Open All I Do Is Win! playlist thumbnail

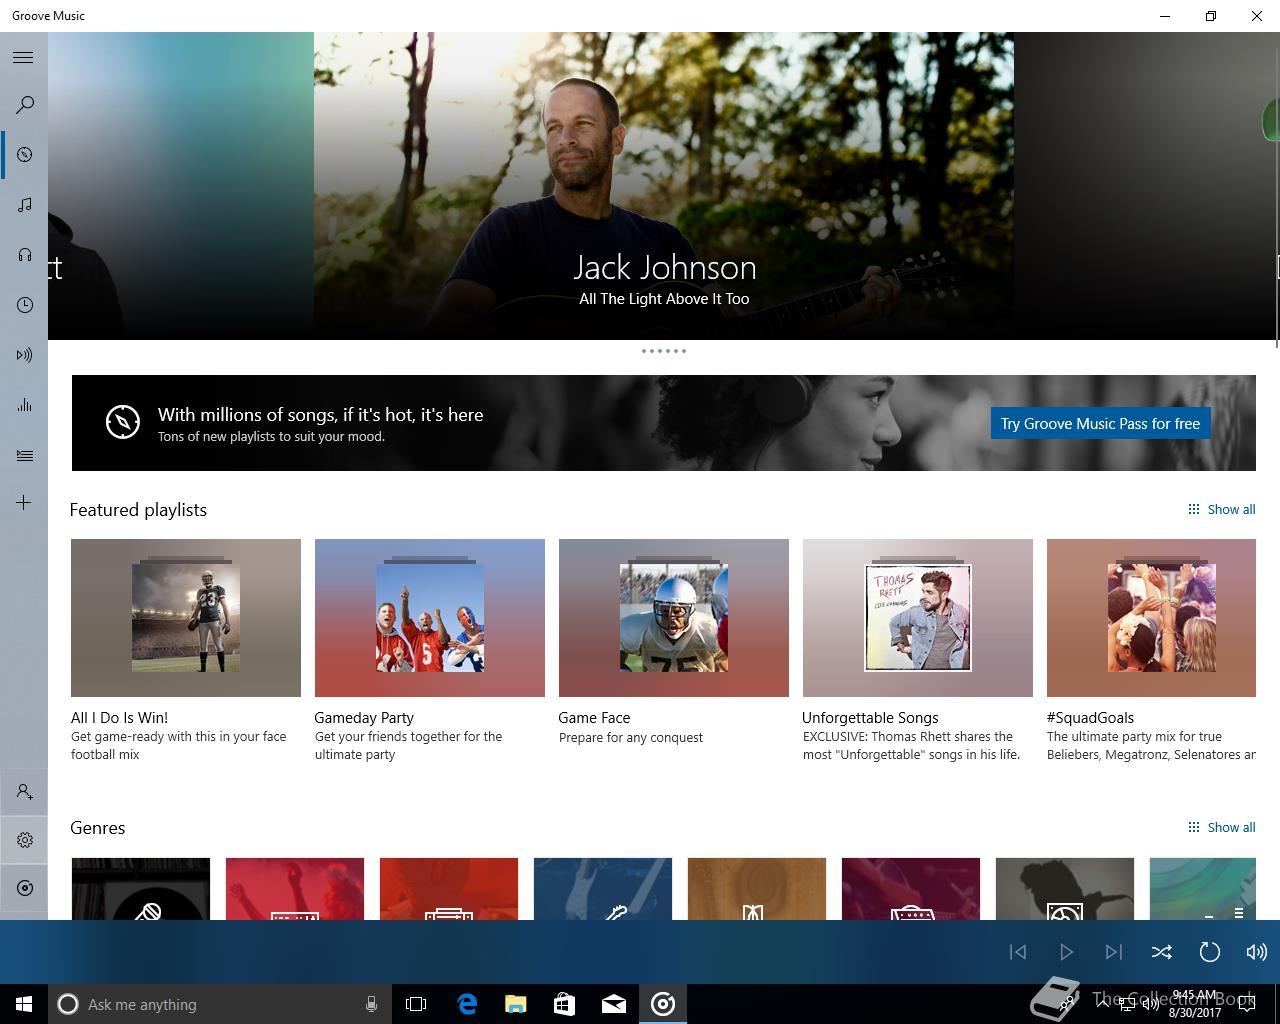pos(186,618)
